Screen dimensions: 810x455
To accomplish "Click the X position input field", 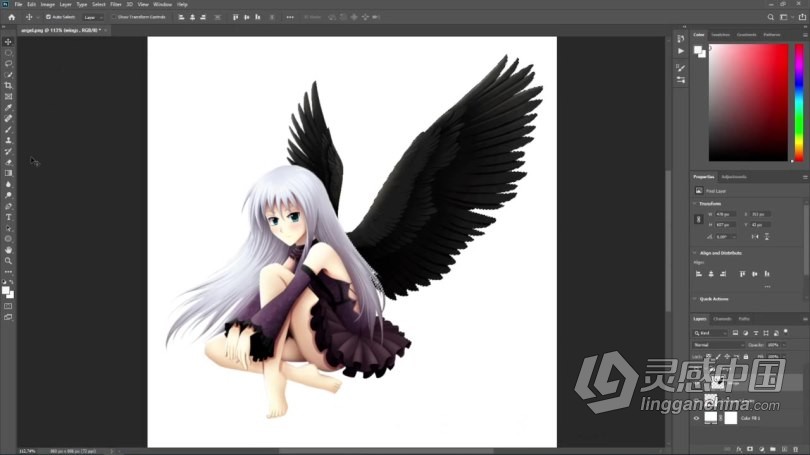I will pos(760,214).
